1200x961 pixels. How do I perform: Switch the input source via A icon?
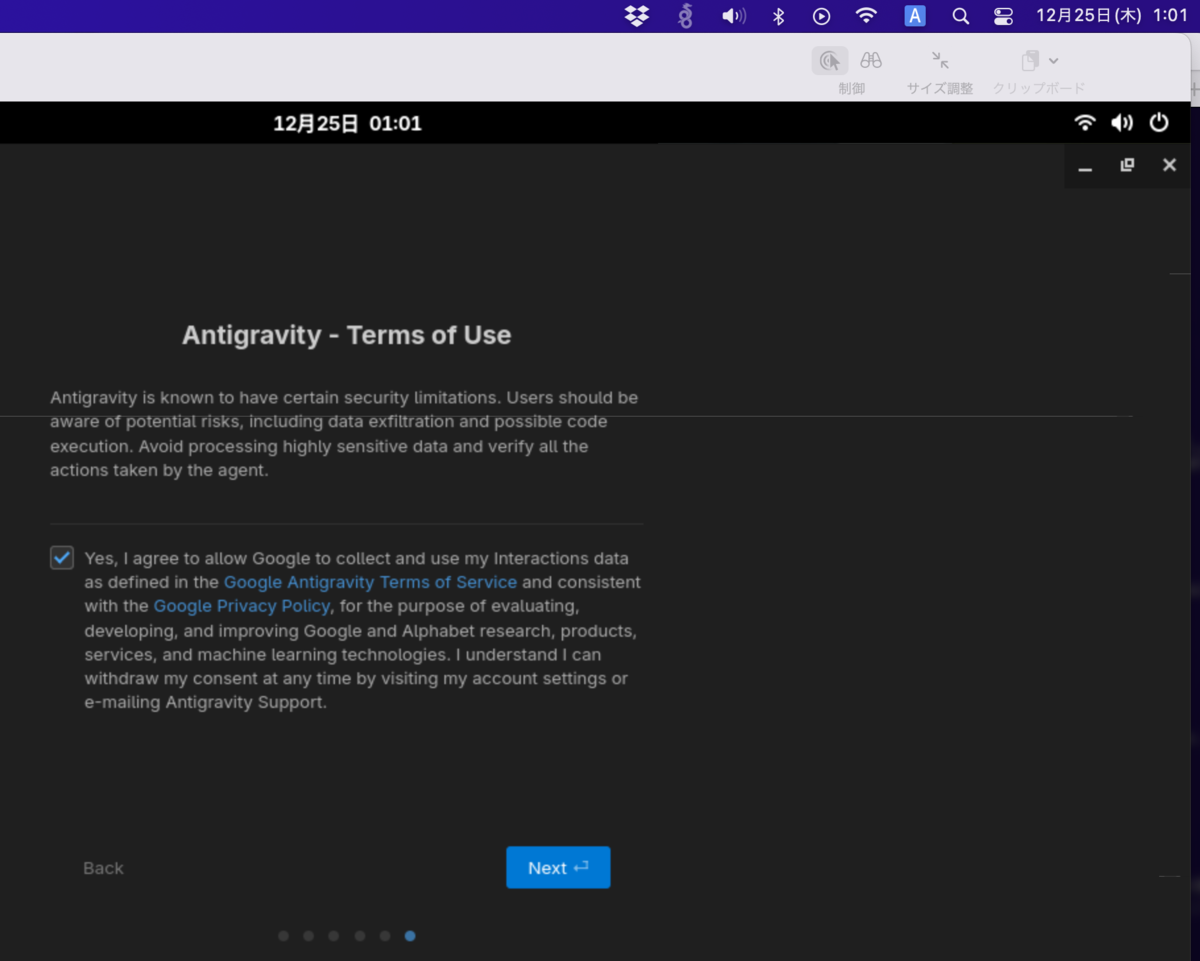(x=915, y=16)
